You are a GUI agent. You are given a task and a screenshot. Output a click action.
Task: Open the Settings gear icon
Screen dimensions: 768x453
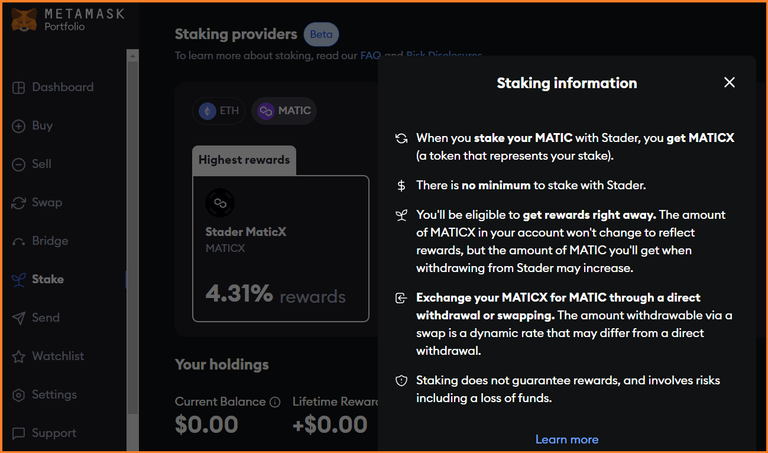19,395
